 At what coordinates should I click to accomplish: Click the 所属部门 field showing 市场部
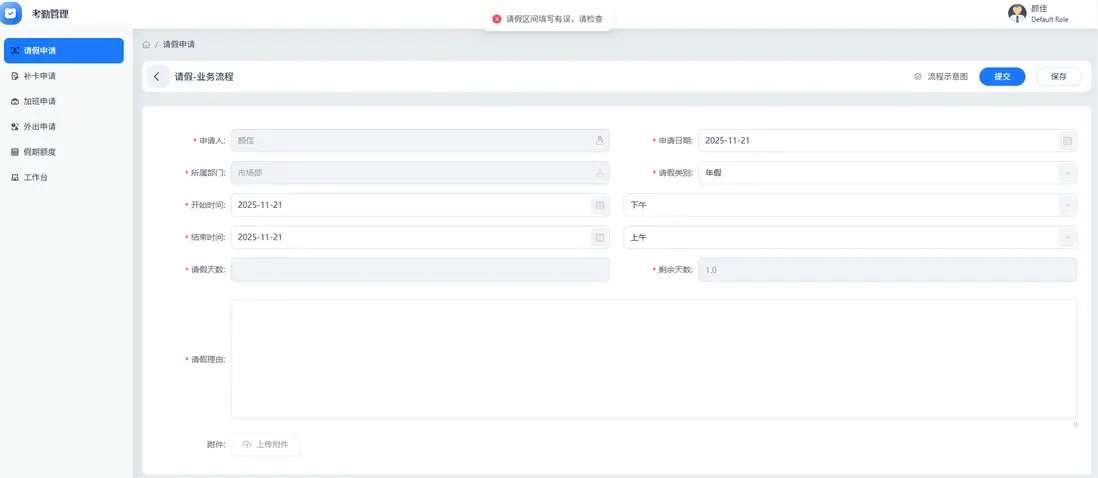[420, 173]
